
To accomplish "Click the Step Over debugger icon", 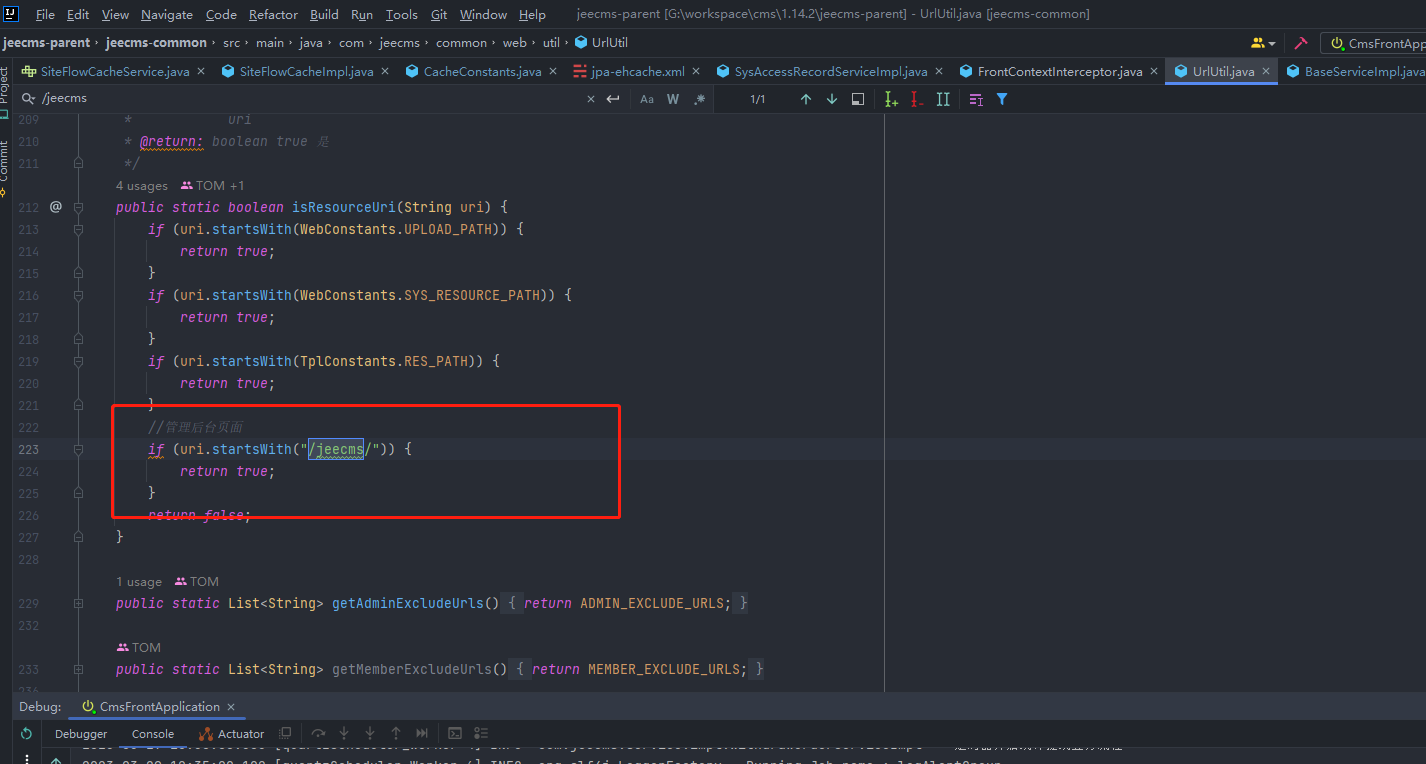I will pyautogui.click(x=318, y=734).
